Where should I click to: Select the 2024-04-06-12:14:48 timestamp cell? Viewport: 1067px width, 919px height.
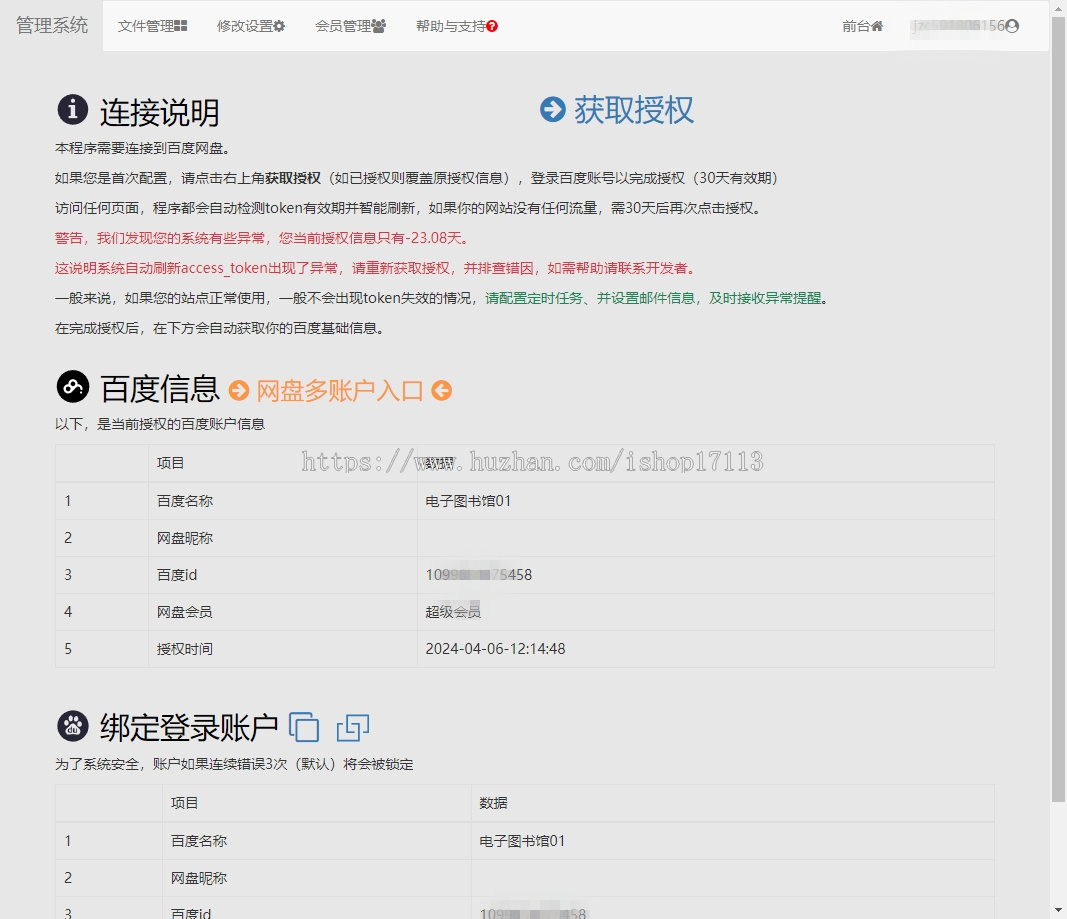point(706,649)
